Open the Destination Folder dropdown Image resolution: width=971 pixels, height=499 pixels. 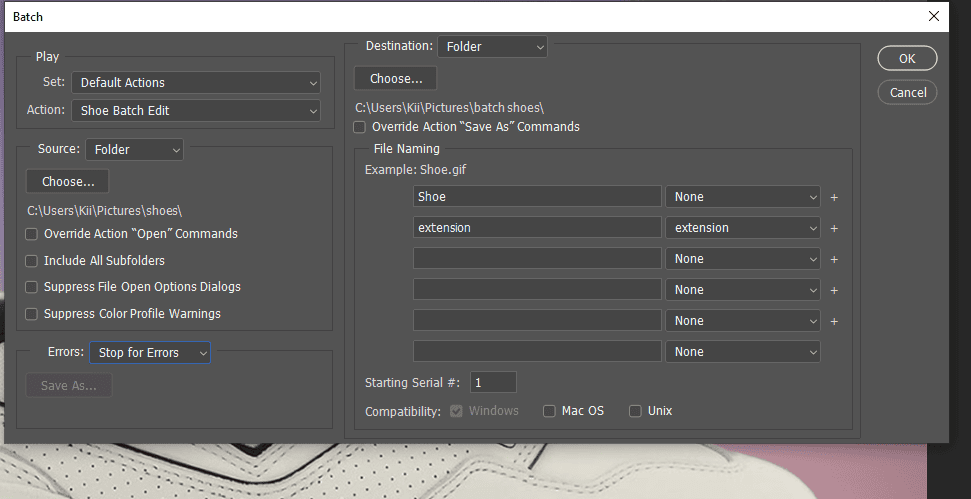(492, 46)
